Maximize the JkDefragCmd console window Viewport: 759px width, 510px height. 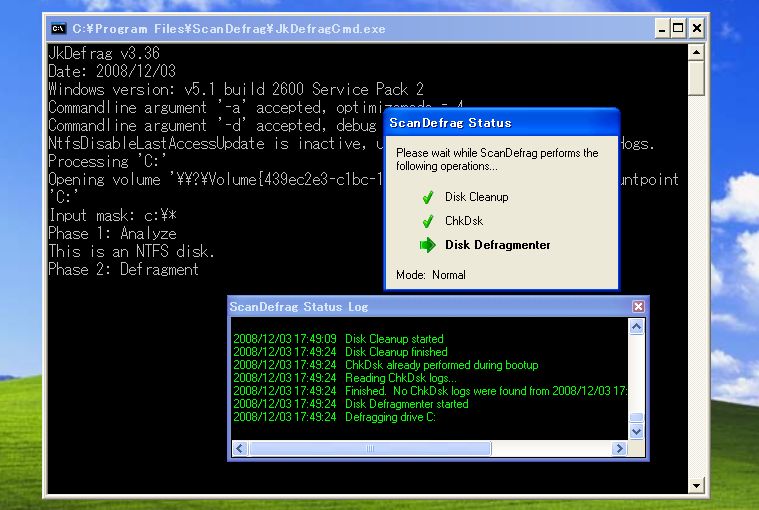679,29
